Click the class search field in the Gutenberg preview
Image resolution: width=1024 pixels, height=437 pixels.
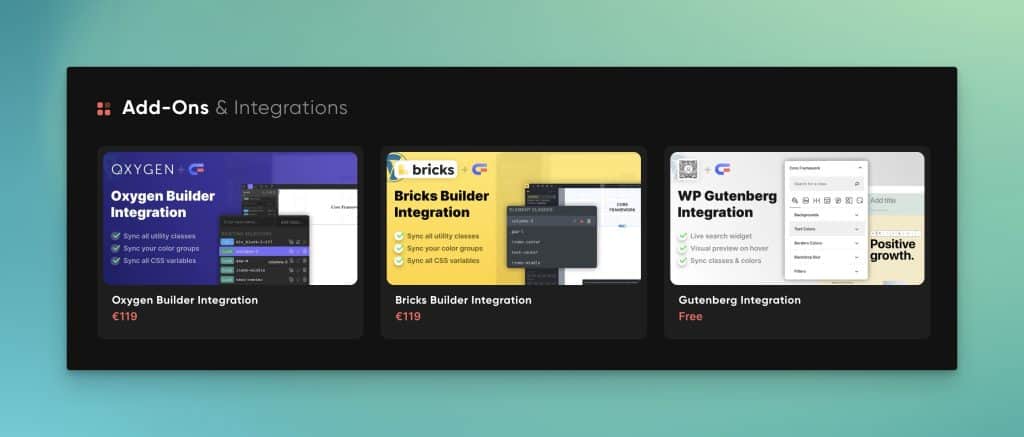(826, 184)
